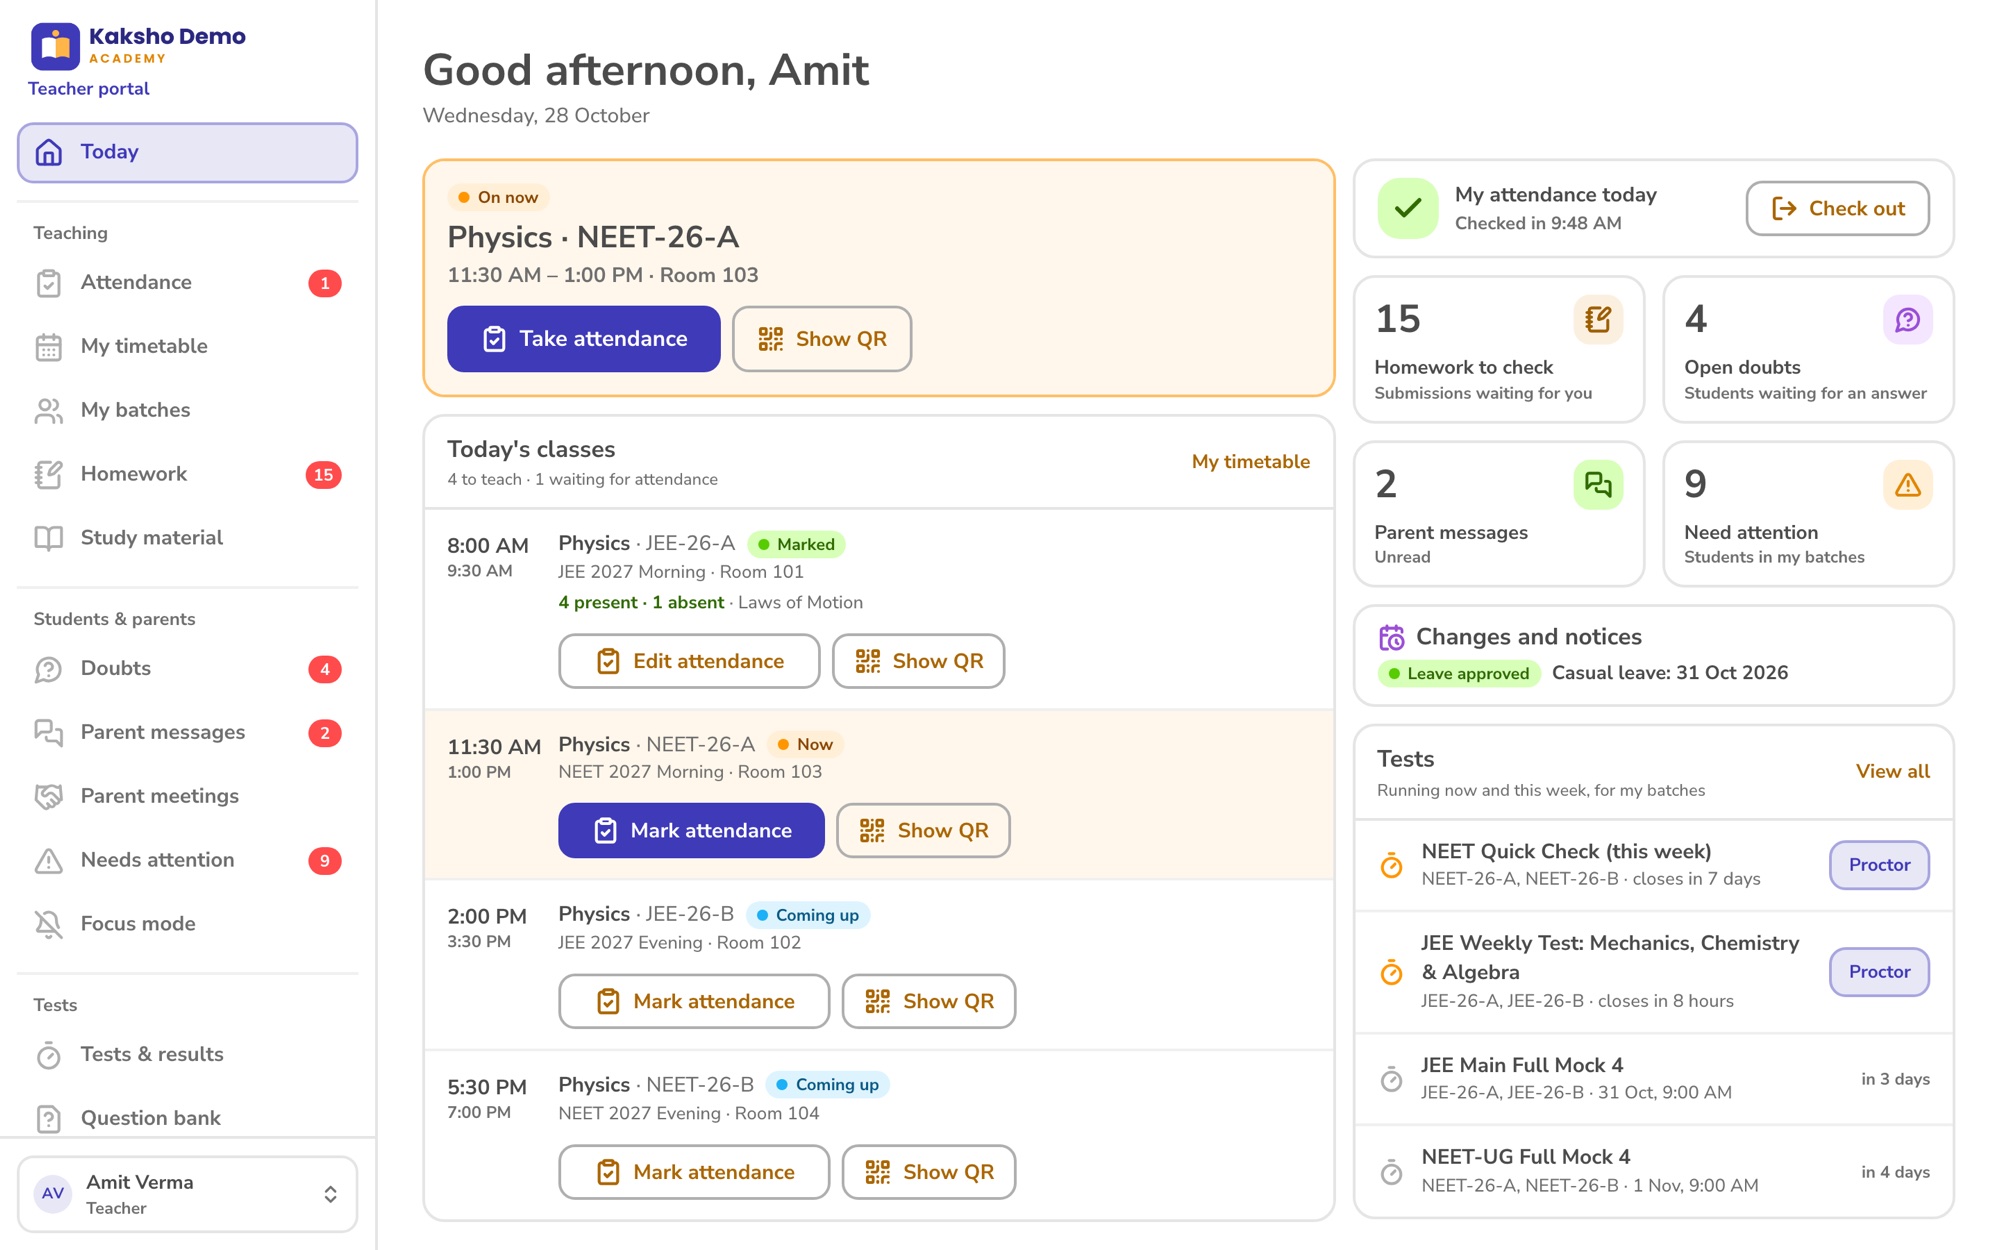Open Parent messages in the sidebar
Image resolution: width=2000 pixels, height=1250 pixels.
[x=187, y=732]
